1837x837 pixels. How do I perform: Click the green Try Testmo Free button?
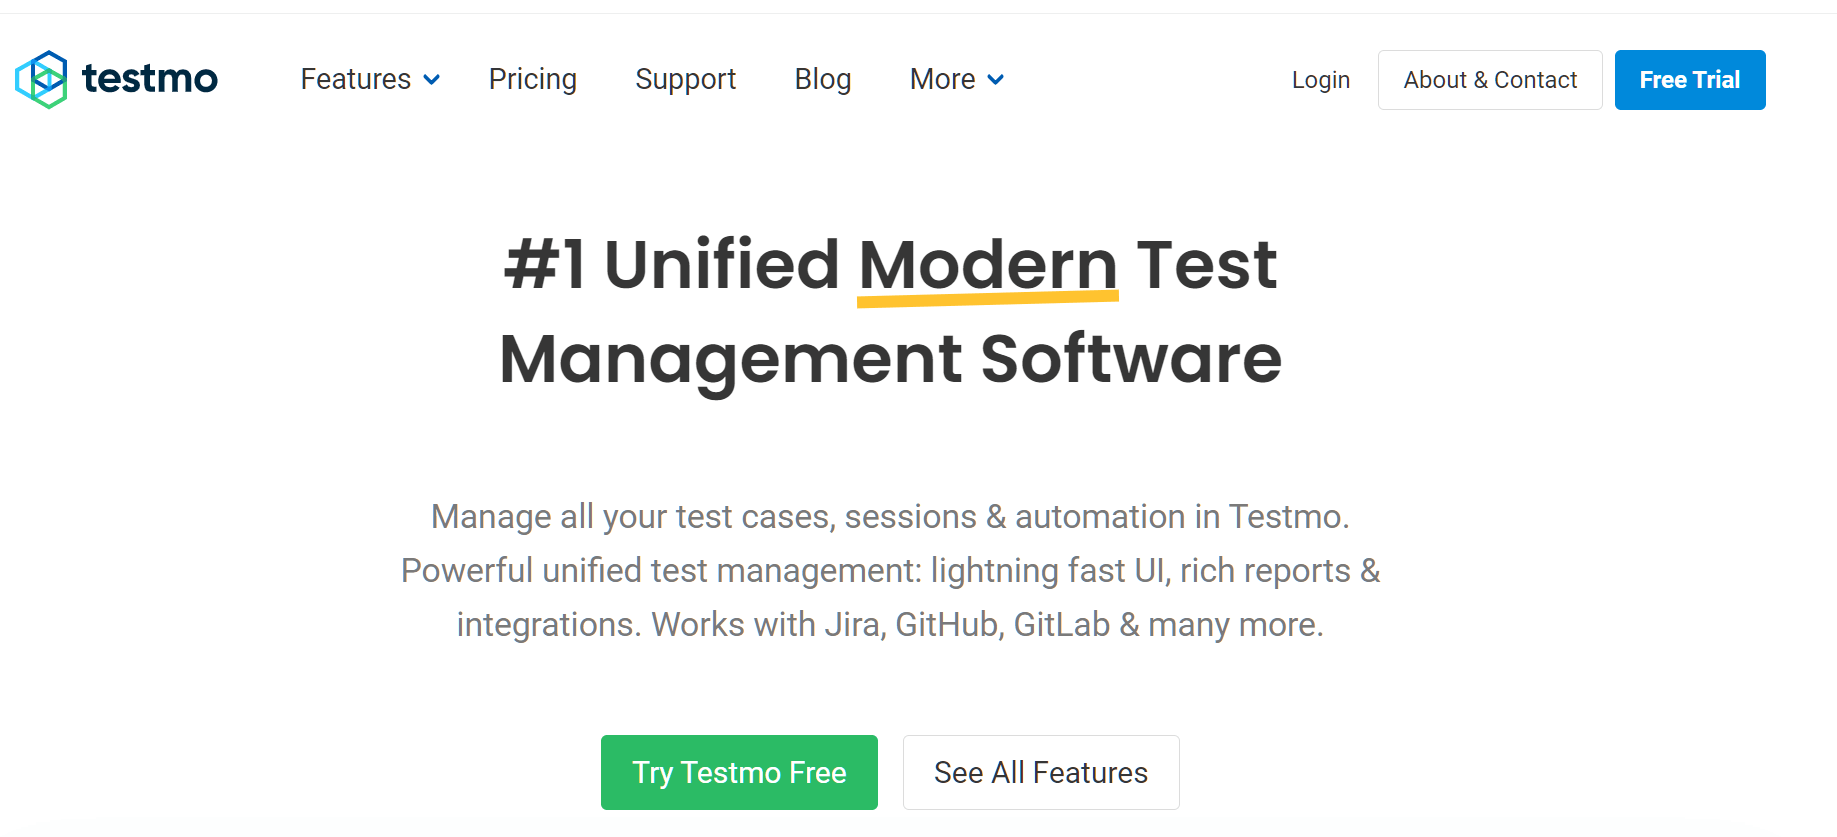(x=739, y=772)
